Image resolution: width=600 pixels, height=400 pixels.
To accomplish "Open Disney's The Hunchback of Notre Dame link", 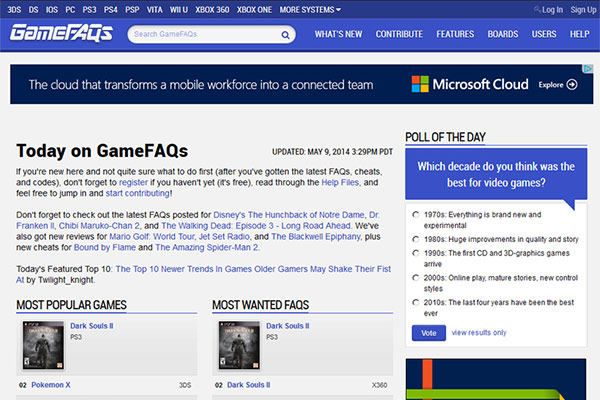I will pyautogui.click(x=289, y=215).
